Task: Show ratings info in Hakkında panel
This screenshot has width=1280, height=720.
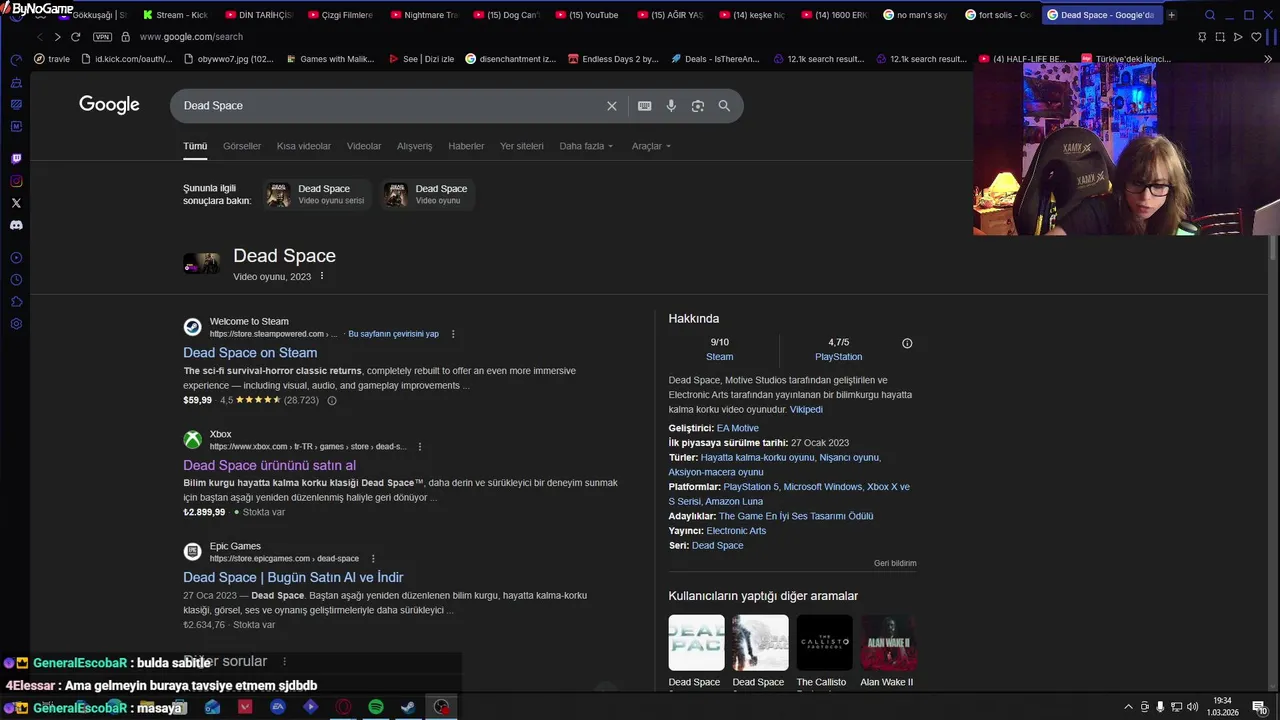Action: click(907, 343)
